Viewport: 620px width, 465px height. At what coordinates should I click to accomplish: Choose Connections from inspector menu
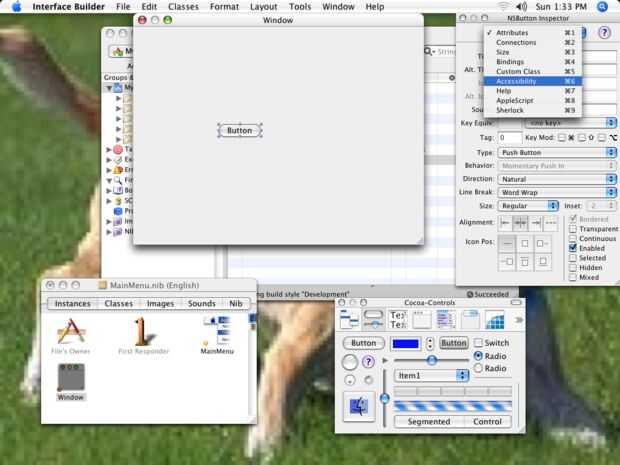533,42
